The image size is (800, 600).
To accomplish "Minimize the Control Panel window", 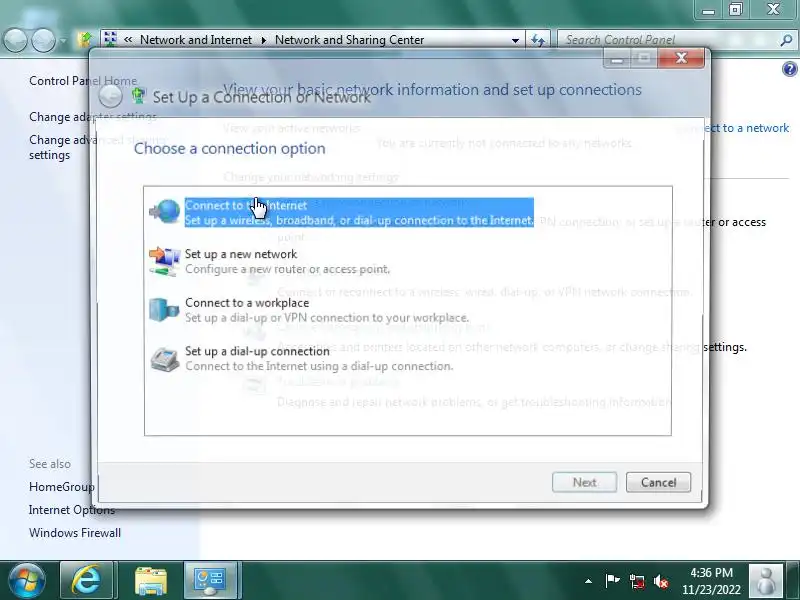I will (x=708, y=10).
